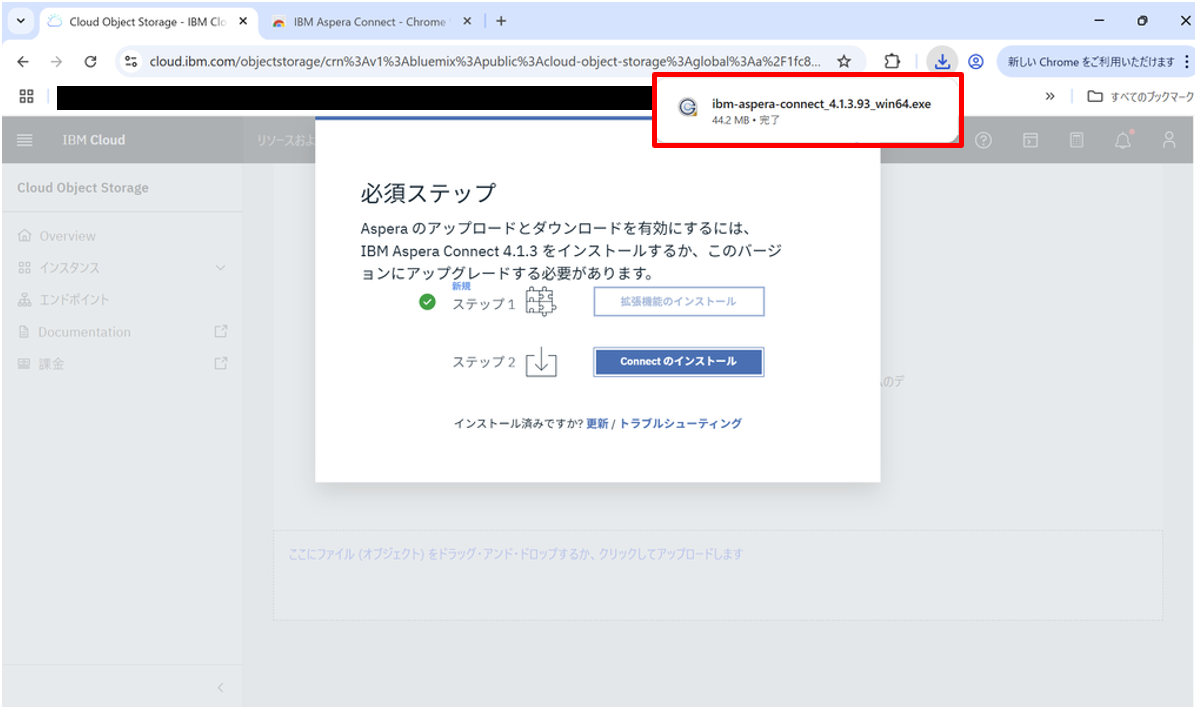
Task: Open the Chrome extensions puzzle icon
Action: coord(891,60)
